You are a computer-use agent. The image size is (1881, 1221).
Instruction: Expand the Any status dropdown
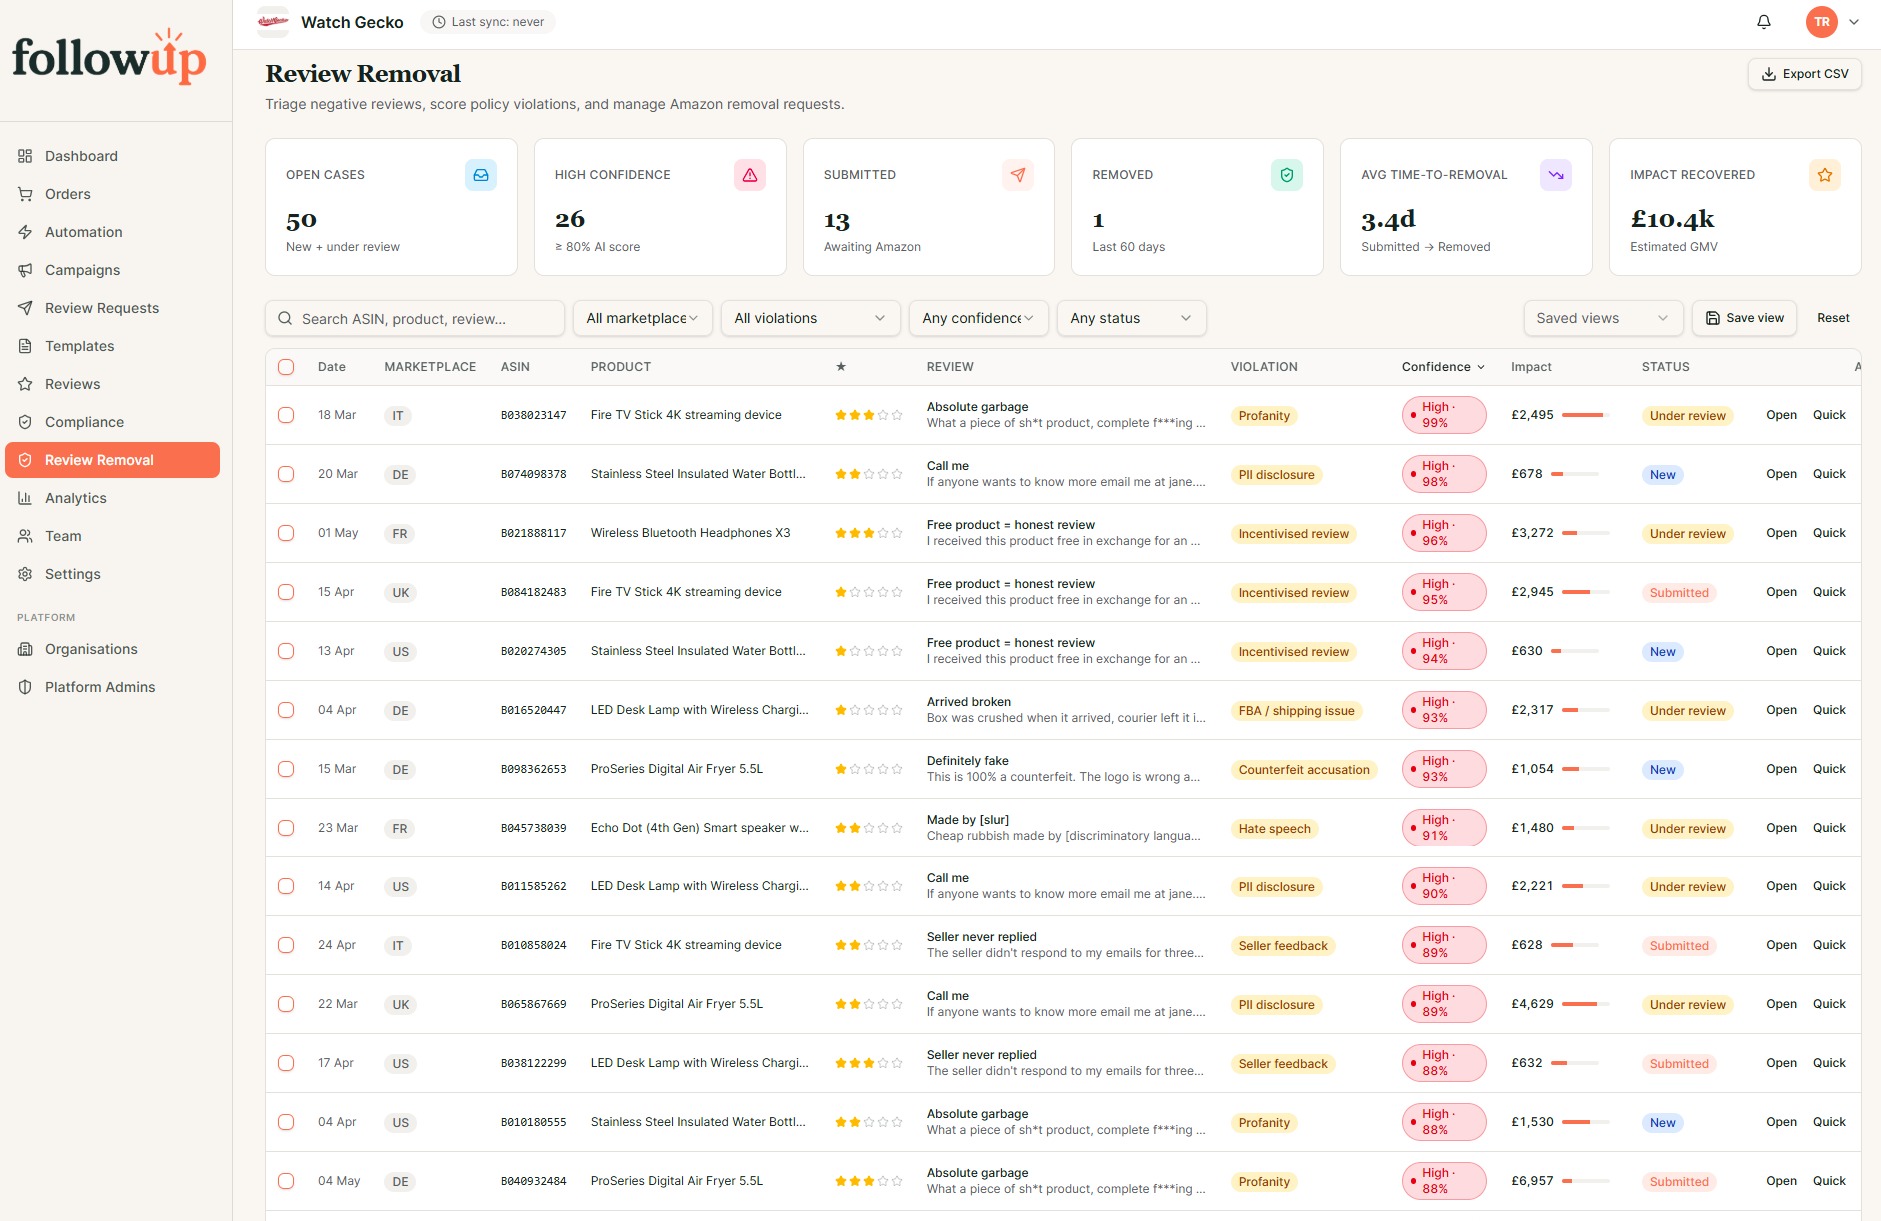pos(1131,318)
